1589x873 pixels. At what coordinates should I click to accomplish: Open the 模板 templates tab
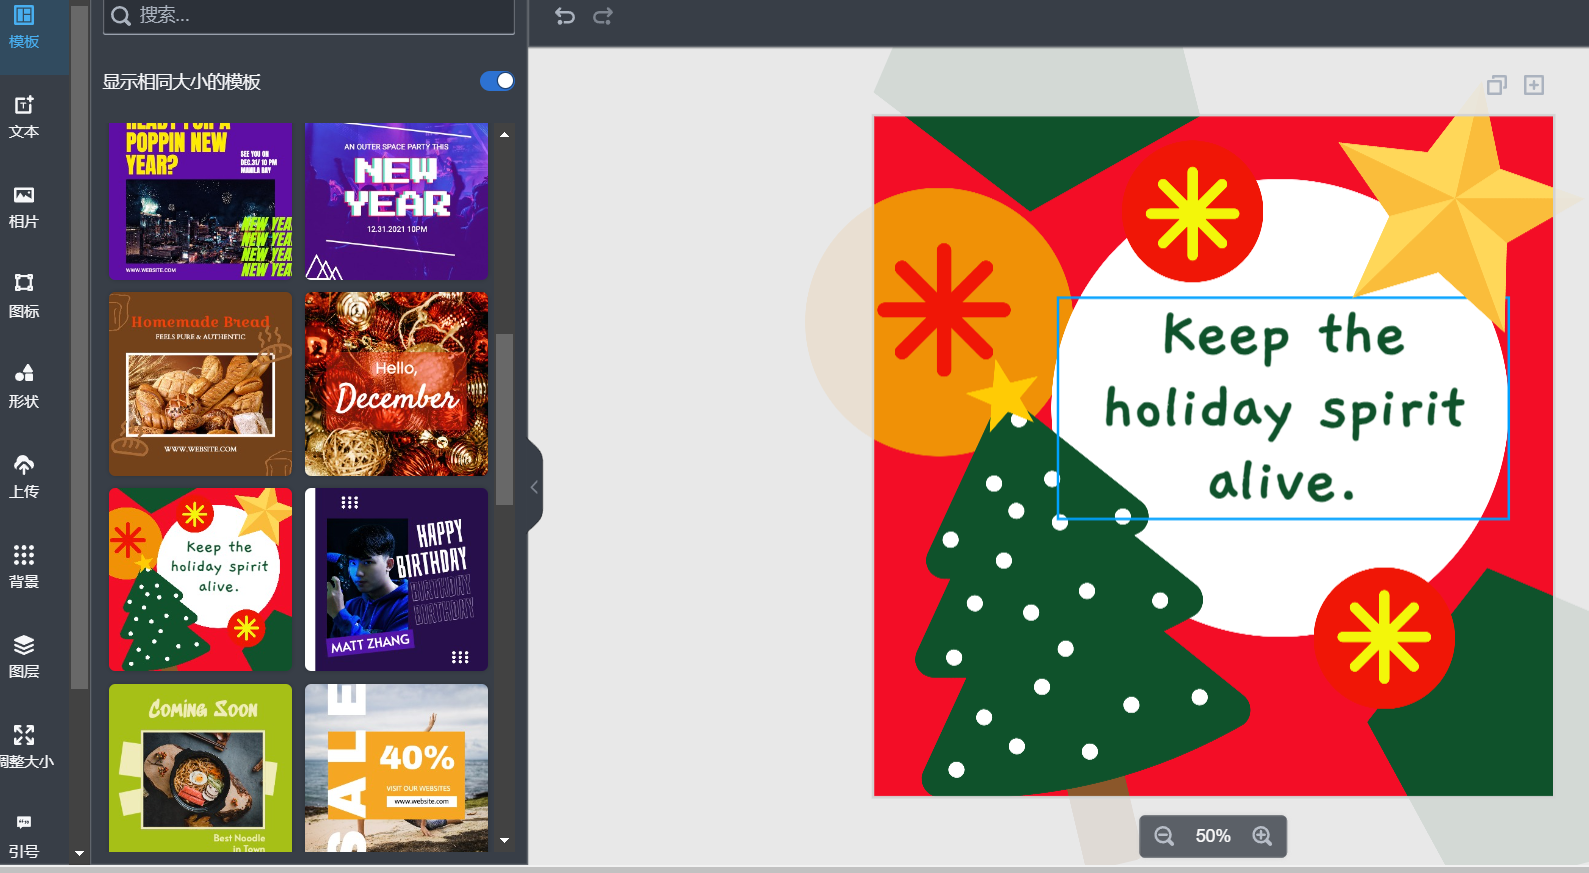point(24,27)
